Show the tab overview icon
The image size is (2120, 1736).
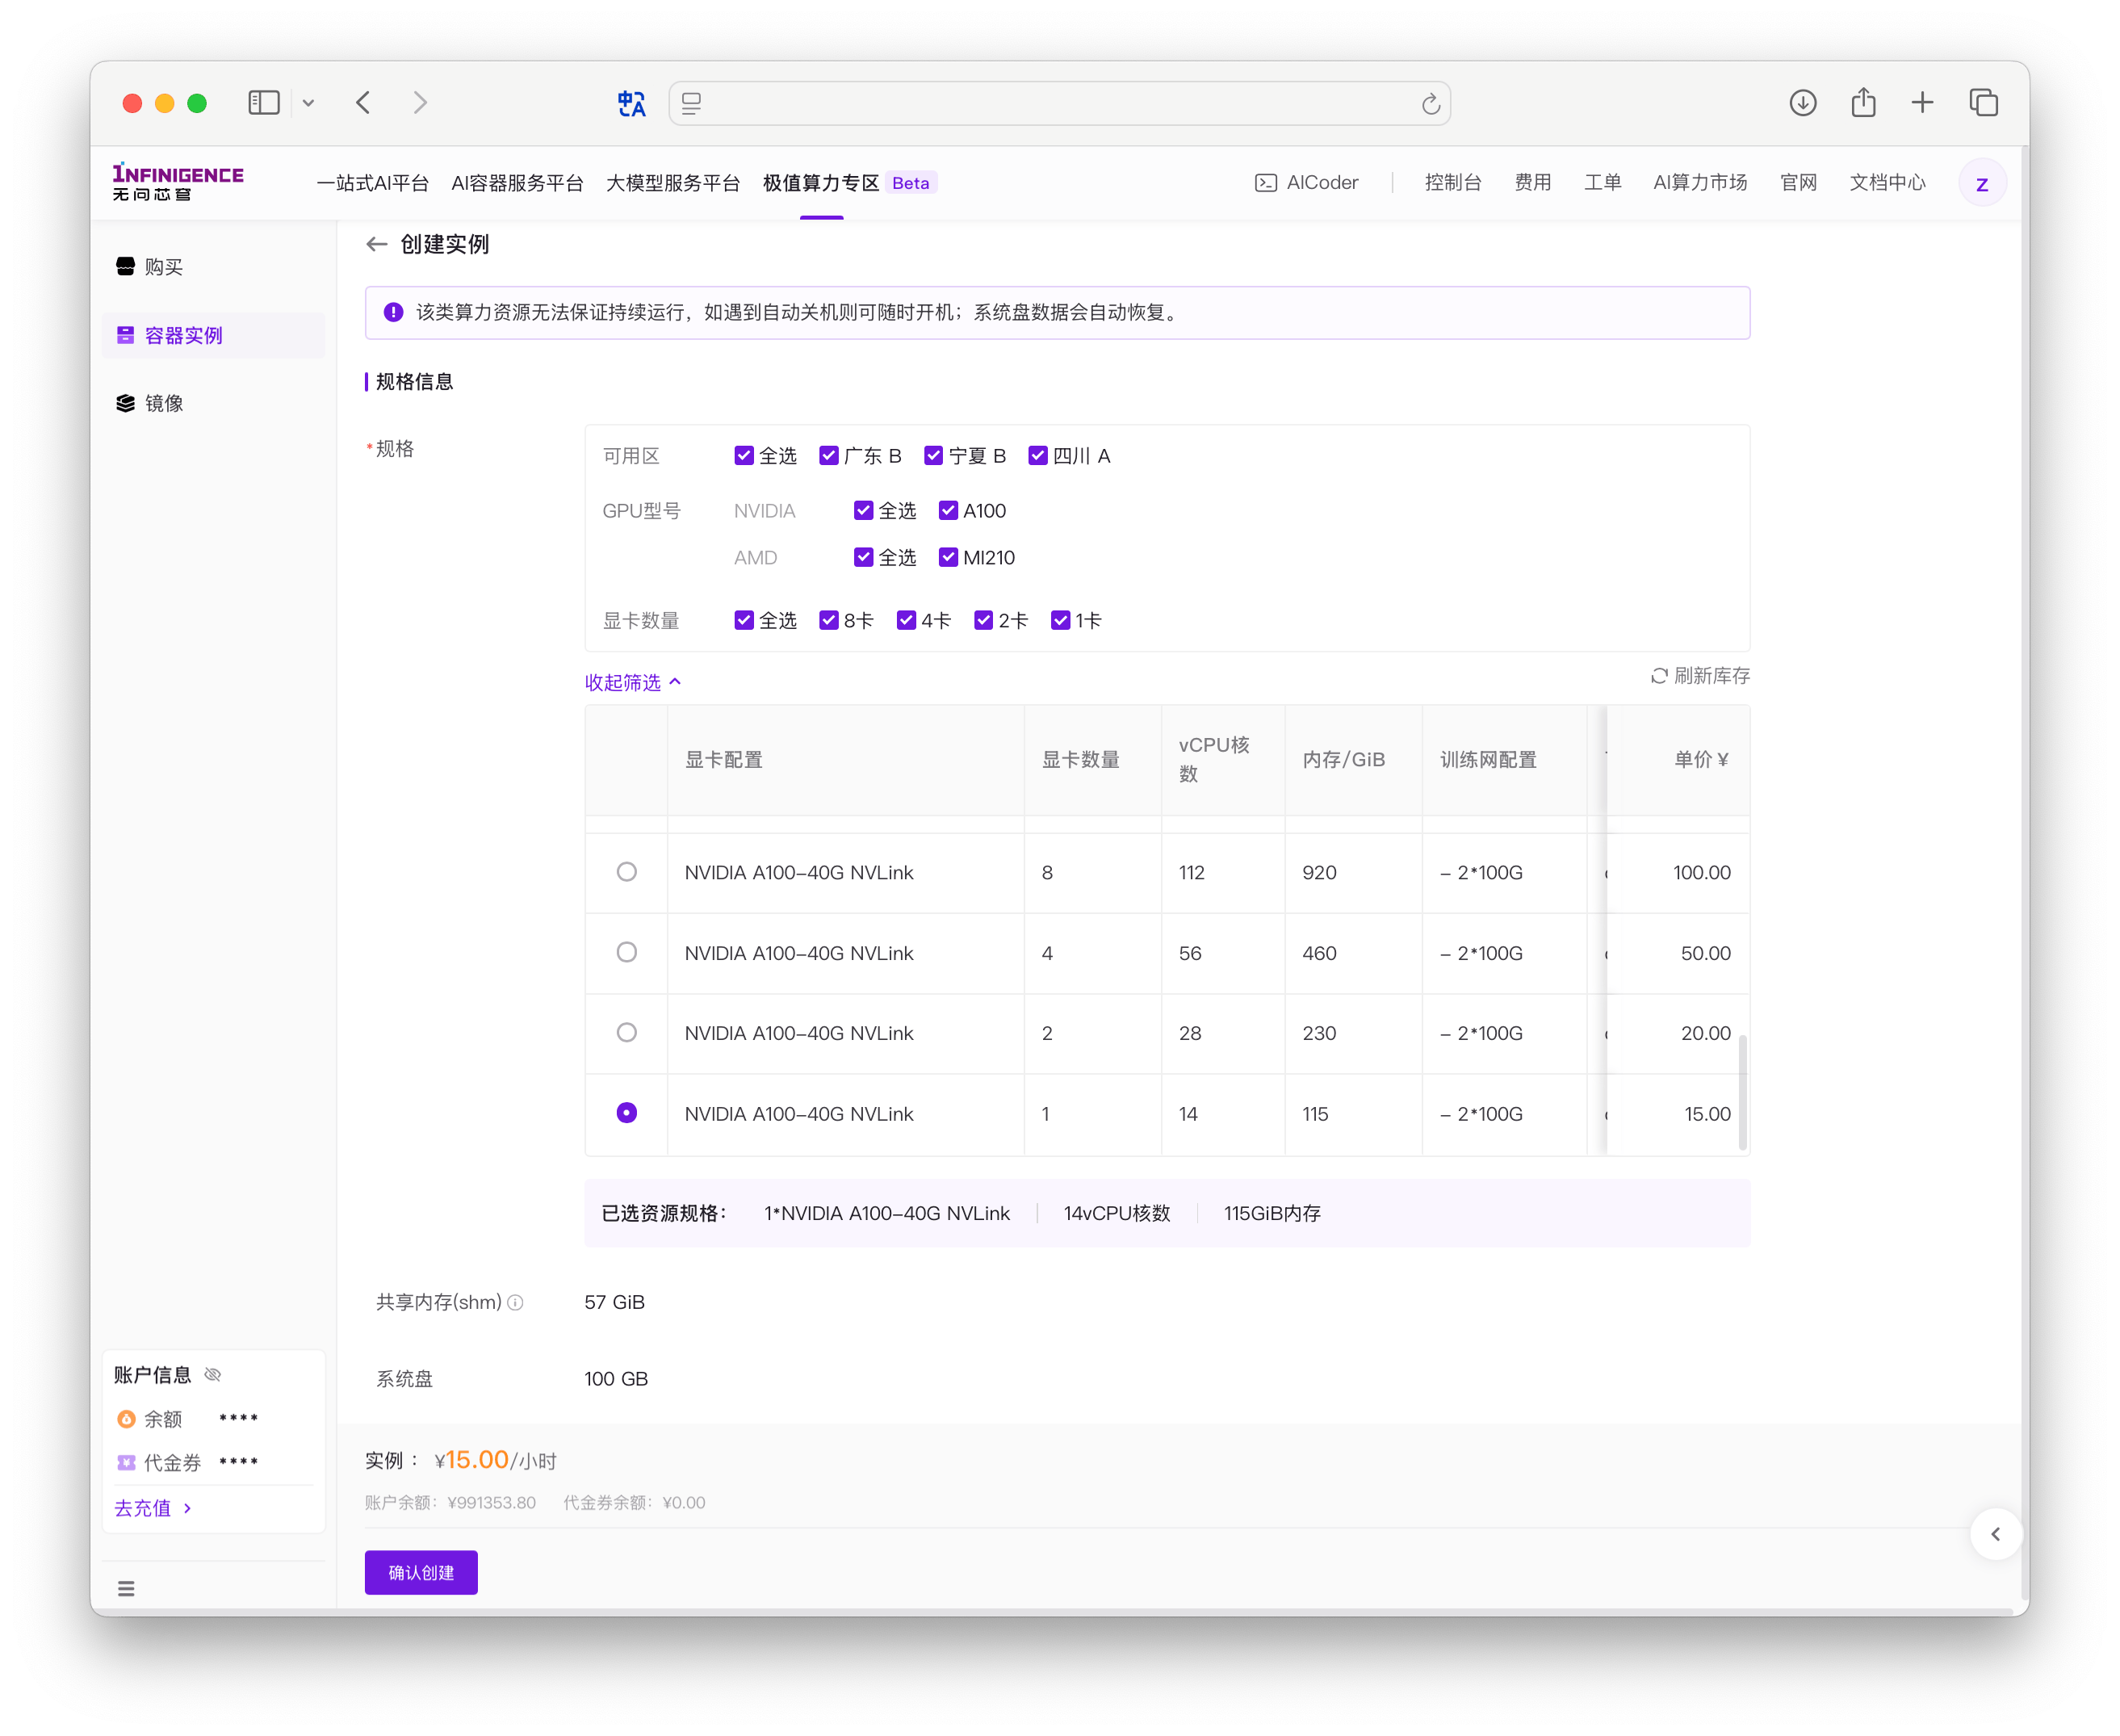tap(1983, 103)
